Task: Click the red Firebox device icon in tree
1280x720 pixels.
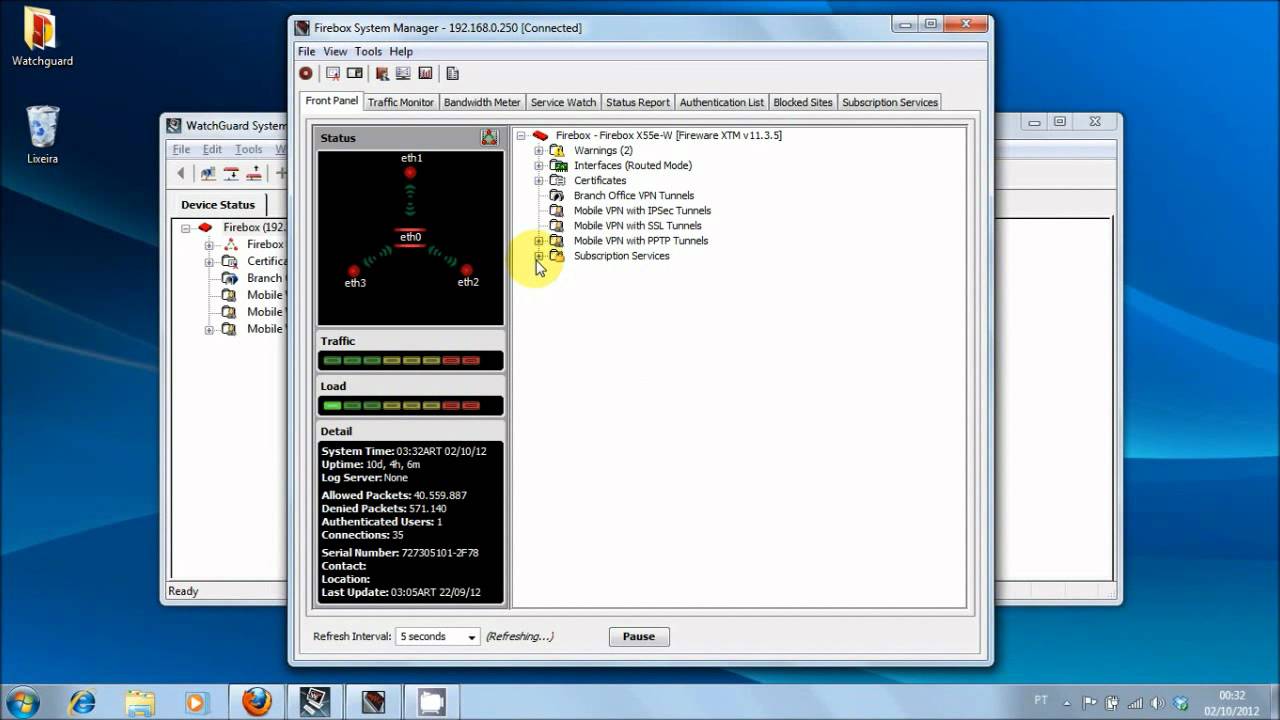Action: pyautogui.click(x=540, y=135)
